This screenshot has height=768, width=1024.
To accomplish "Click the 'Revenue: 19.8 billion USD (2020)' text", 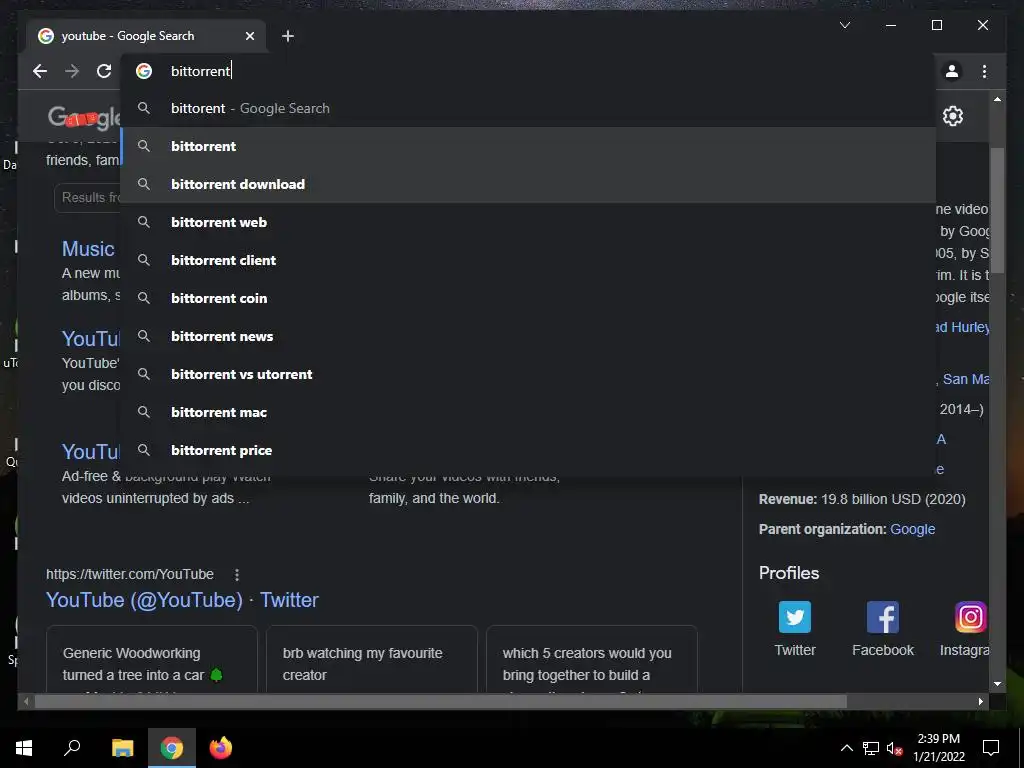I will tap(862, 499).
